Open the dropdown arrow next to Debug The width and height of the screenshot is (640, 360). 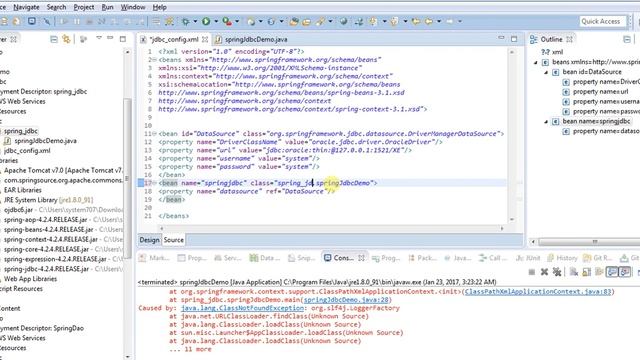coord(195,21)
